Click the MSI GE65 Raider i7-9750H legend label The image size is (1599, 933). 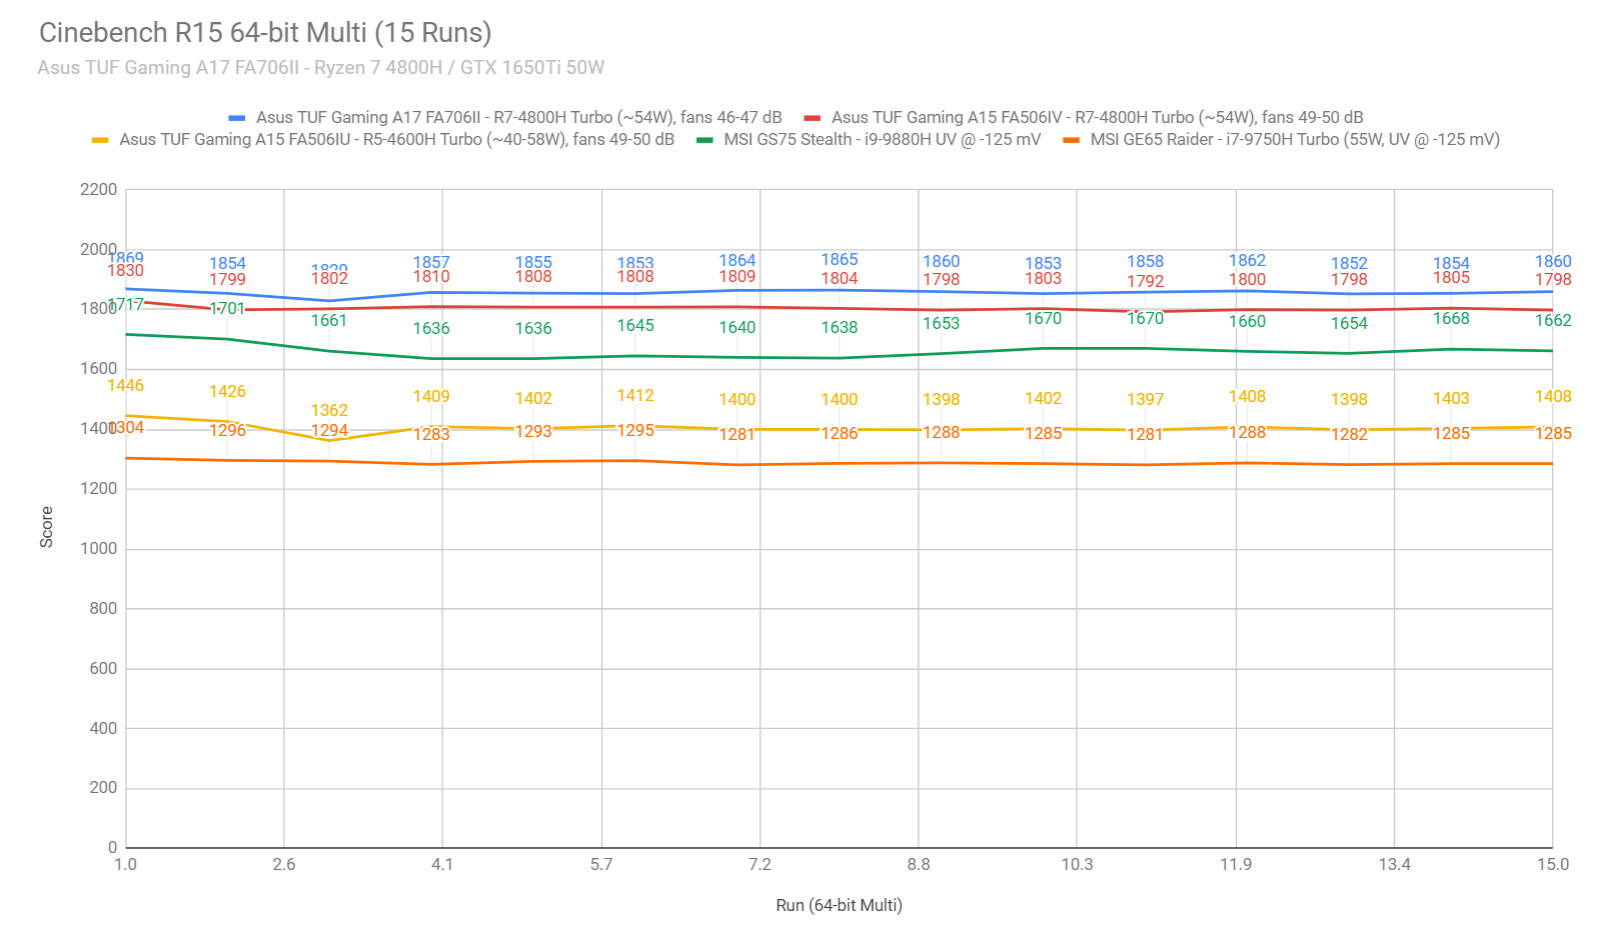tap(1294, 140)
